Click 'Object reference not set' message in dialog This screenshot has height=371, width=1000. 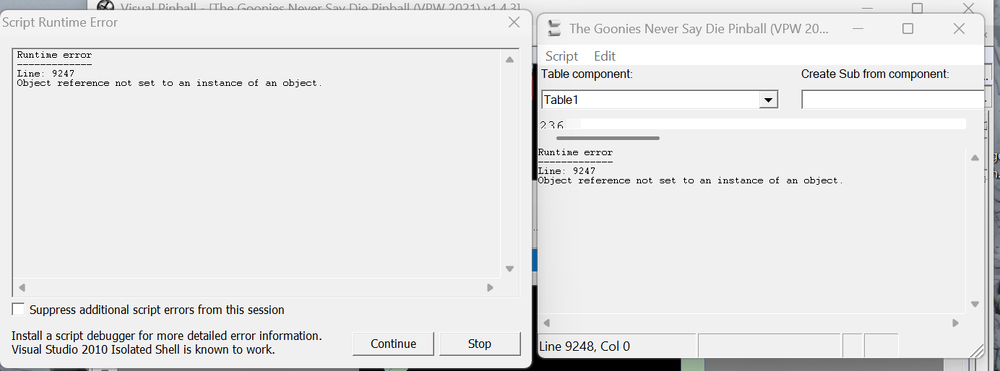(170, 83)
